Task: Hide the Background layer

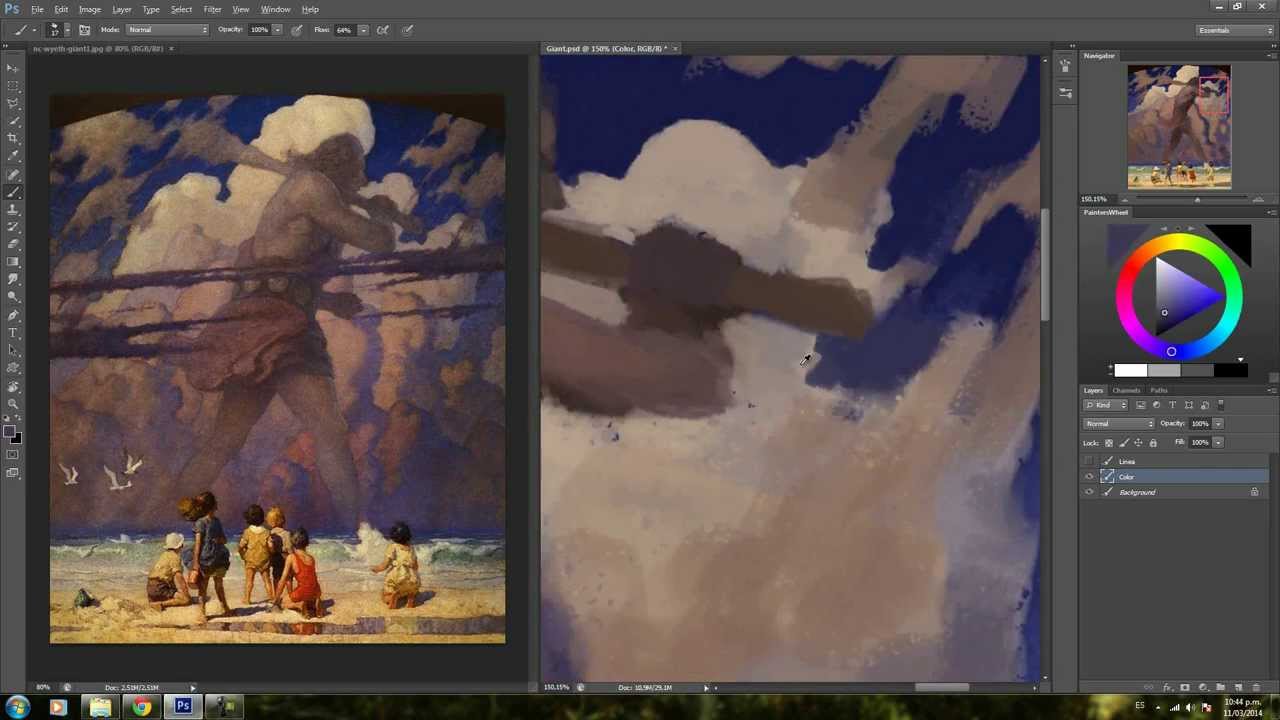Action: [x=1089, y=492]
